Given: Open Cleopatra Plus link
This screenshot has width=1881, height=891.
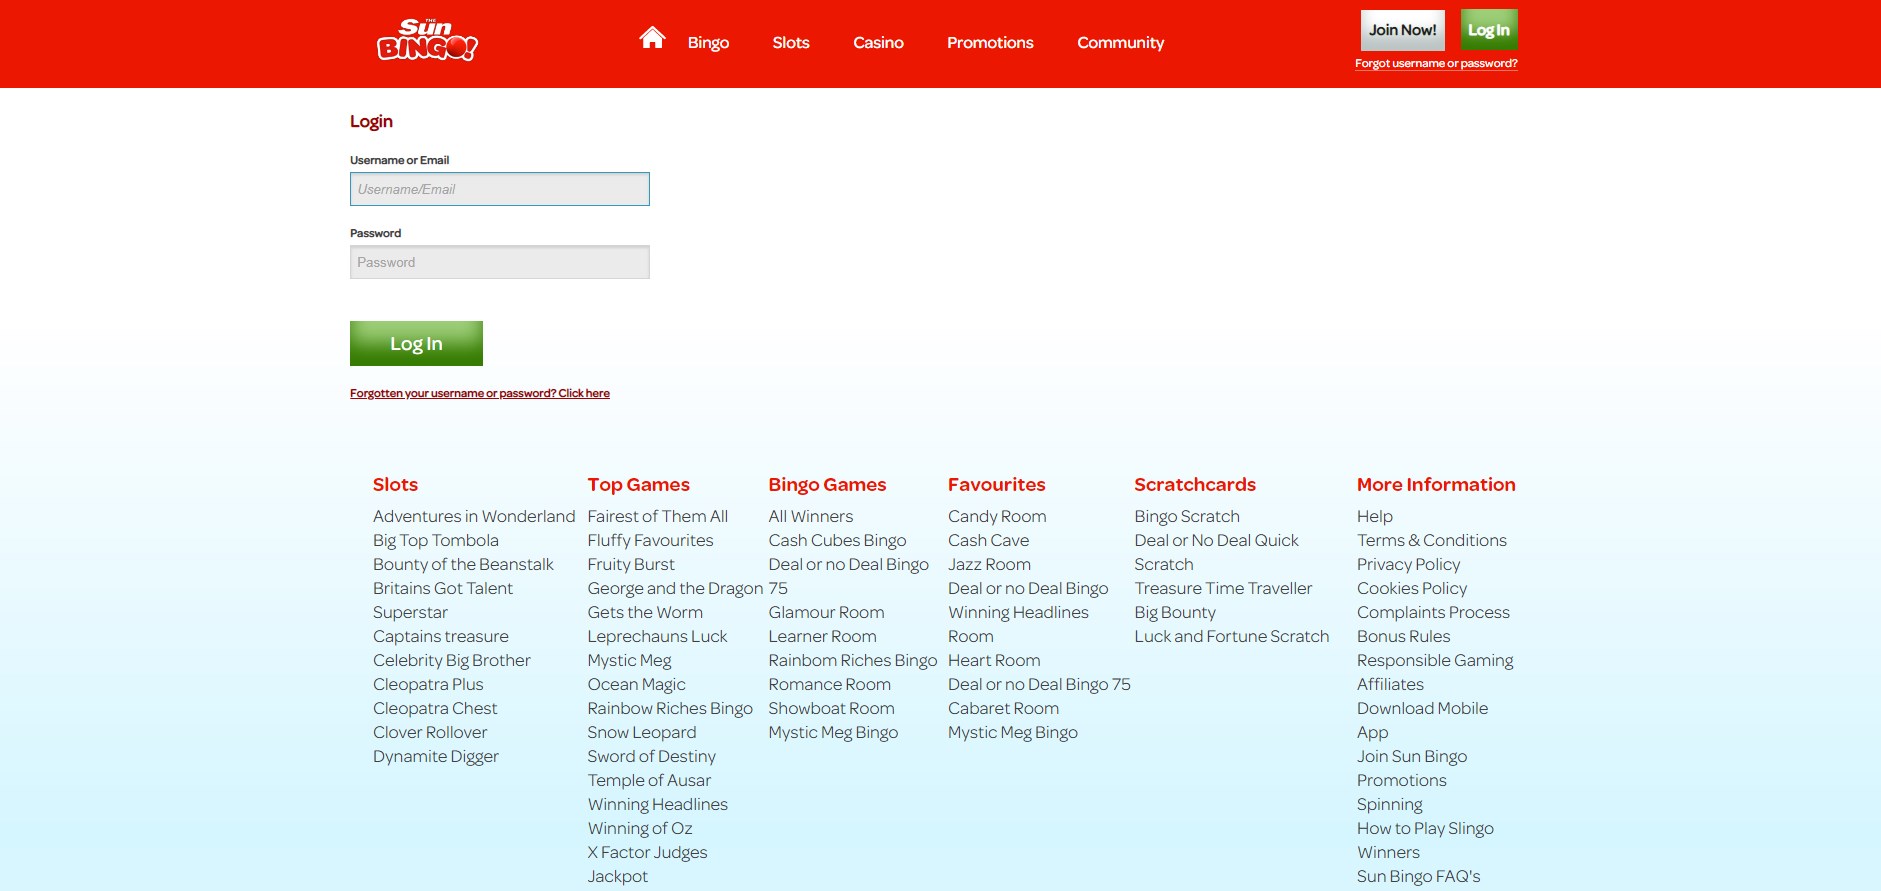Looking at the screenshot, I should (x=428, y=684).
